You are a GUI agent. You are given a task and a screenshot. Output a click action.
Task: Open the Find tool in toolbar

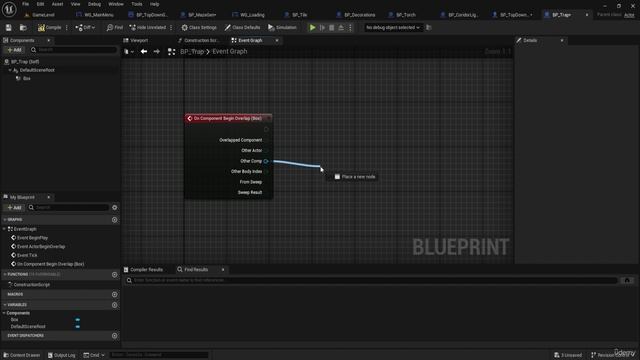click(115, 27)
